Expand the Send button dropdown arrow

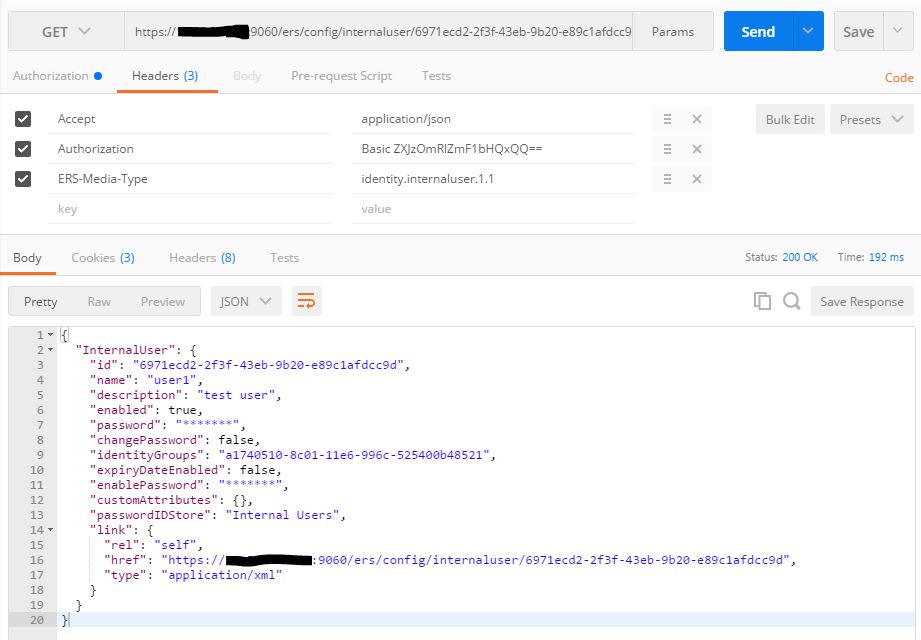pos(808,32)
